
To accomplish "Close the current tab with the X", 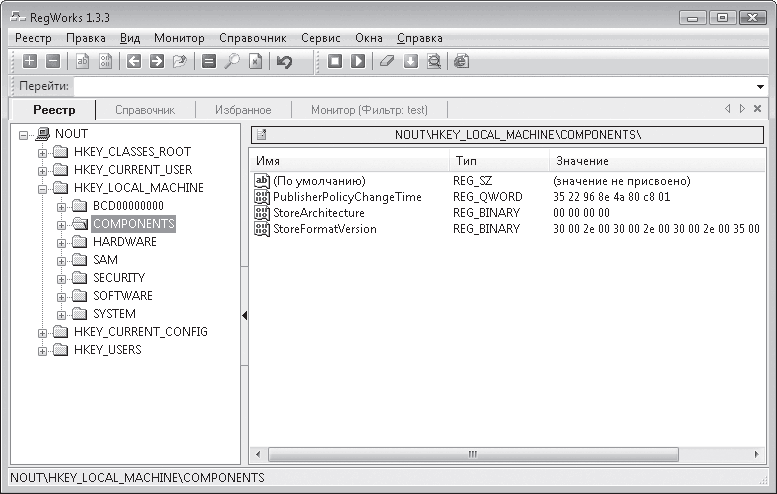I will point(757,109).
